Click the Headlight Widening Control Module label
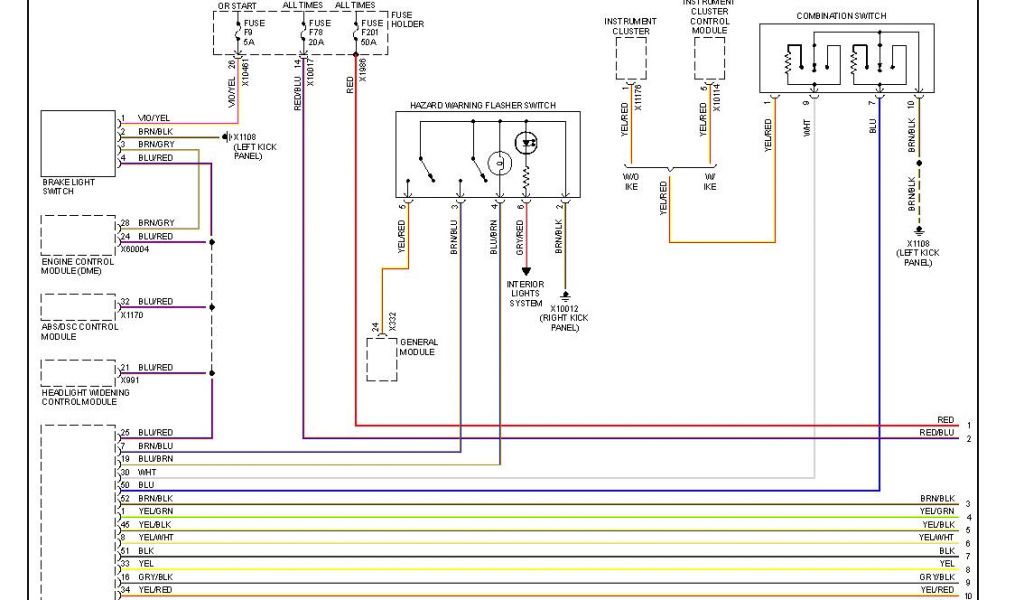The image size is (1024, 600). pyautogui.click(x=87, y=397)
